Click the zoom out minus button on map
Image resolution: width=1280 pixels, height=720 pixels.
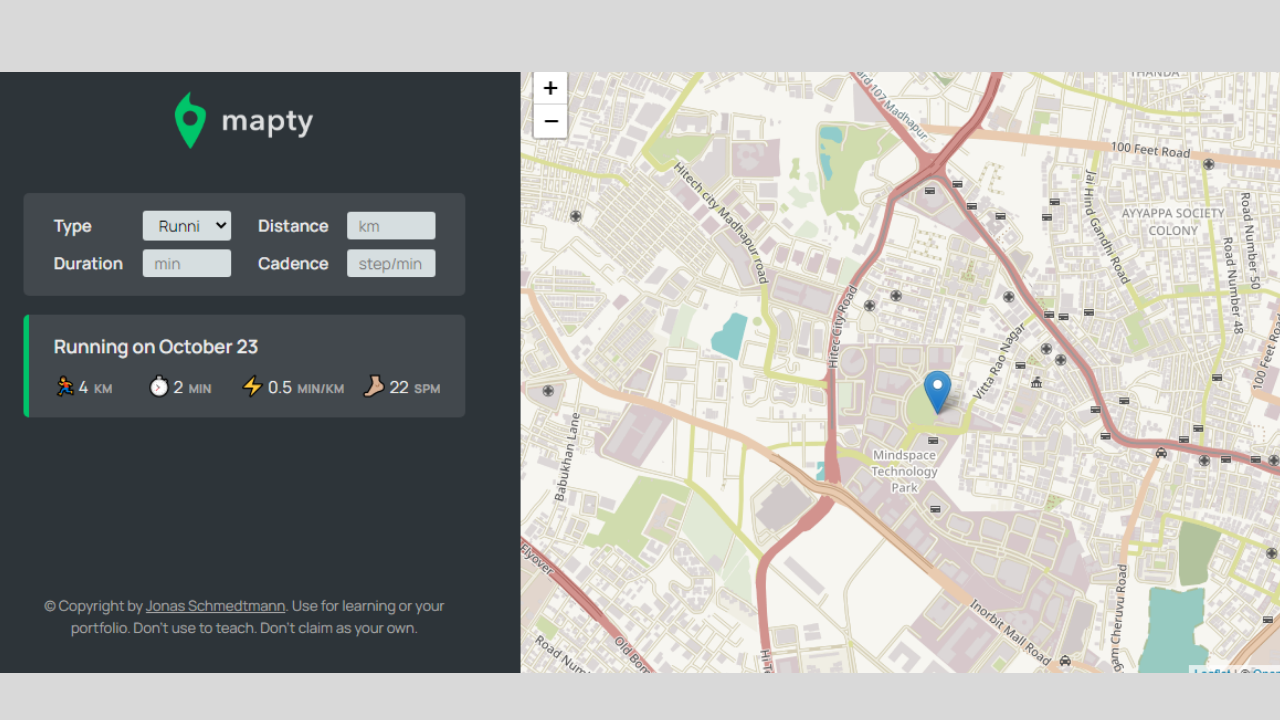550,121
